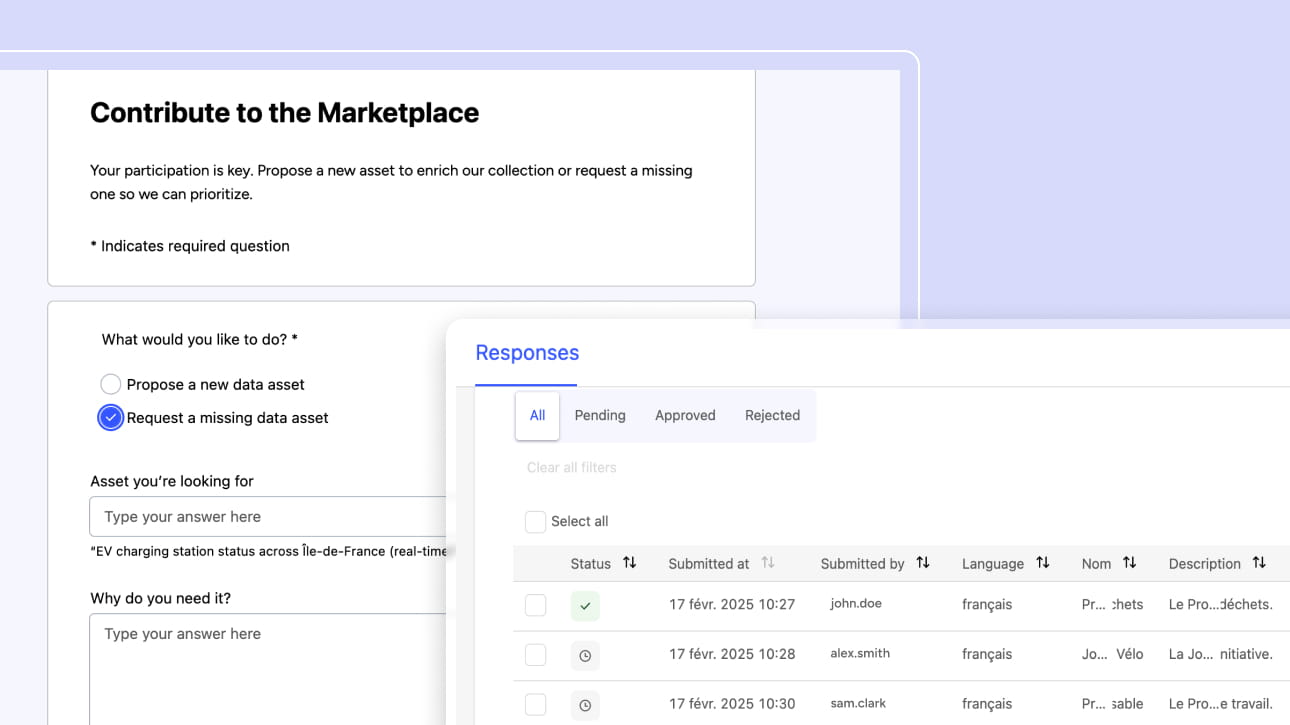Show Rejected responses tab
The height and width of the screenshot is (725, 1290).
pos(772,415)
